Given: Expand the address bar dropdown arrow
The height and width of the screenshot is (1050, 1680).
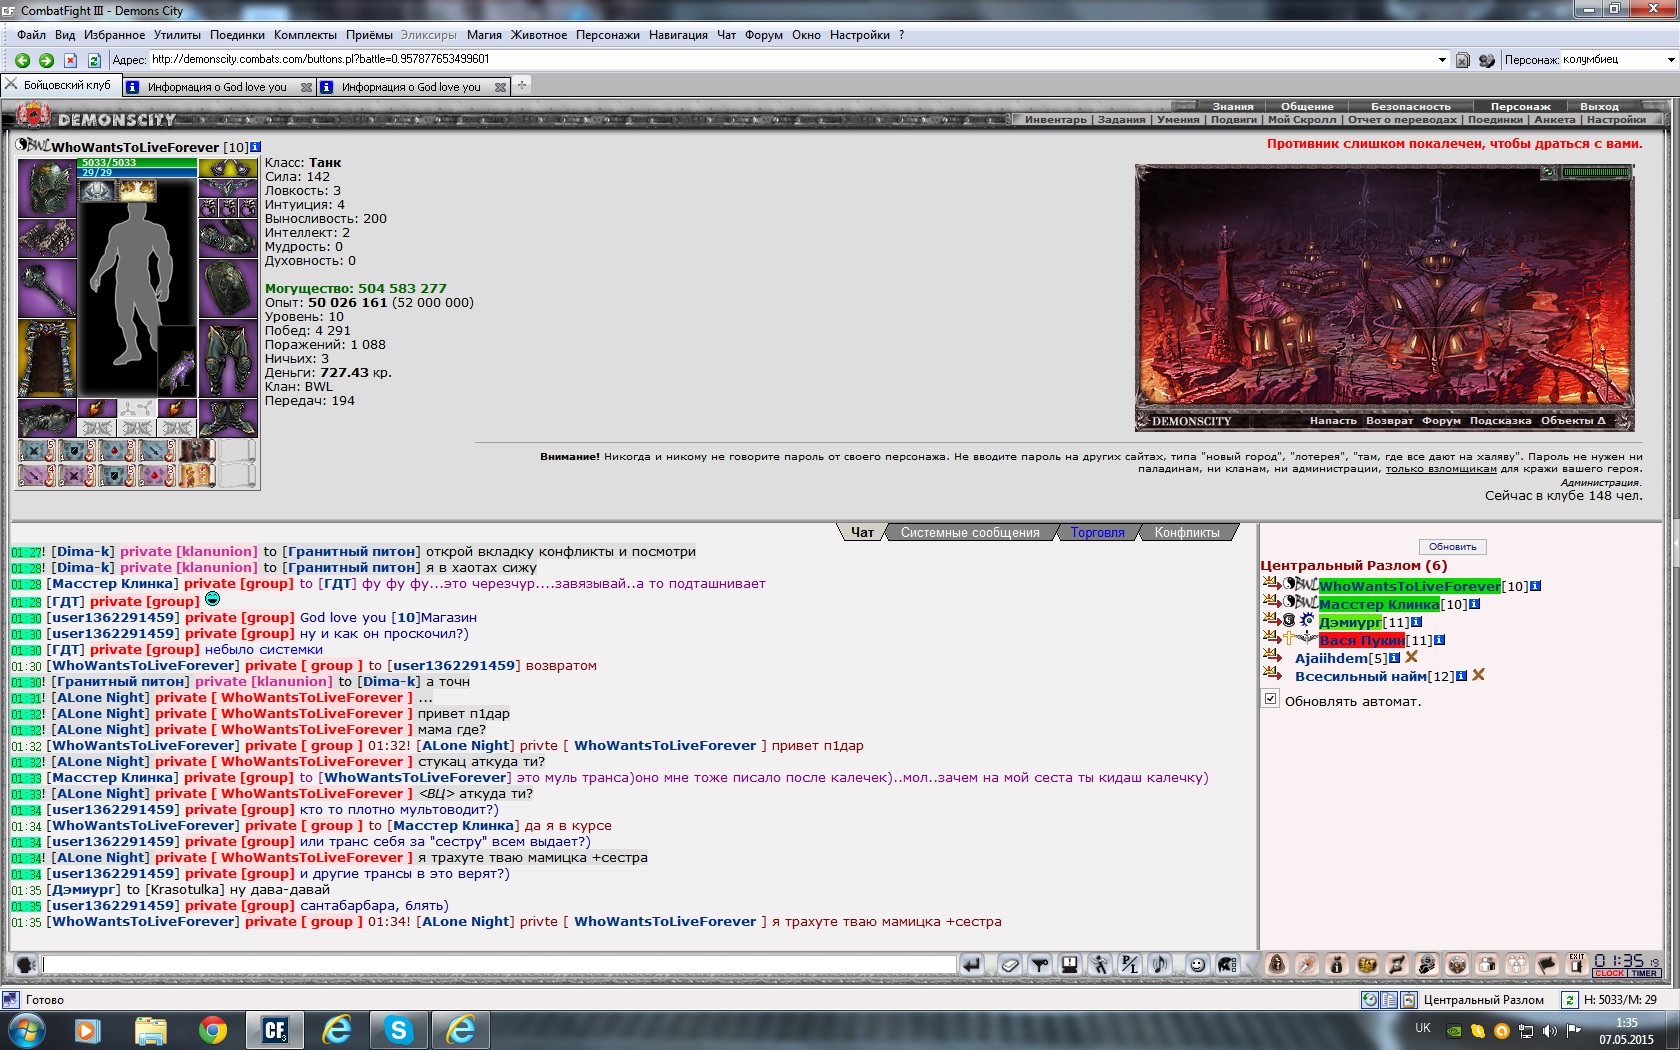Looking at the screenshot, I should (x=1442, y=60).
